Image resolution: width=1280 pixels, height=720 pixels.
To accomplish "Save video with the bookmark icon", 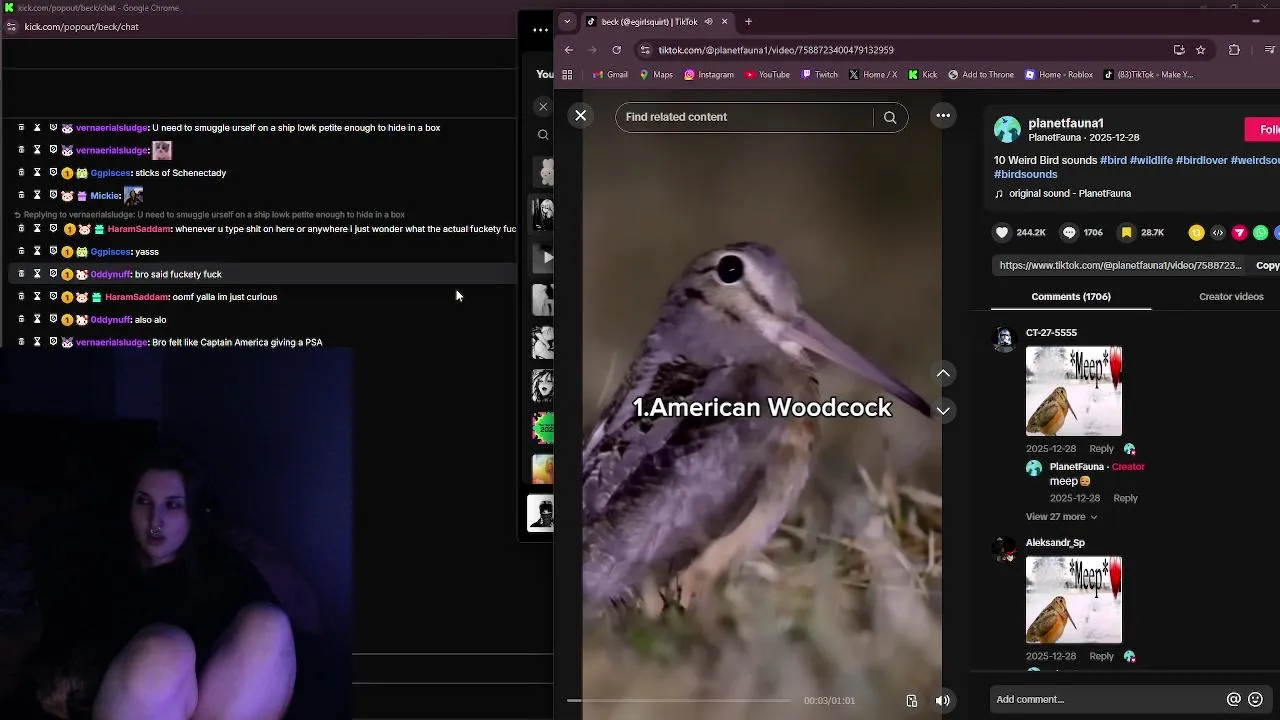I will pyautogui.click(x=1126, y=232).
